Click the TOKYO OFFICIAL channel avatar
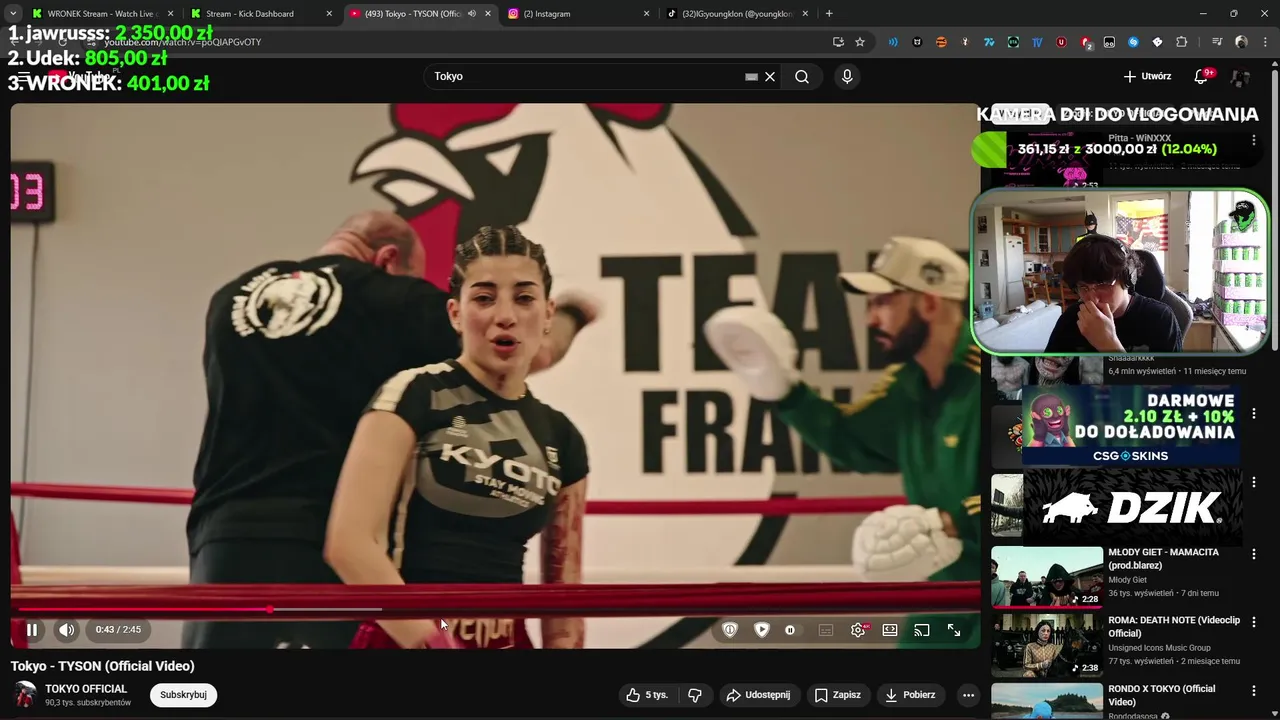 (25, 695)
